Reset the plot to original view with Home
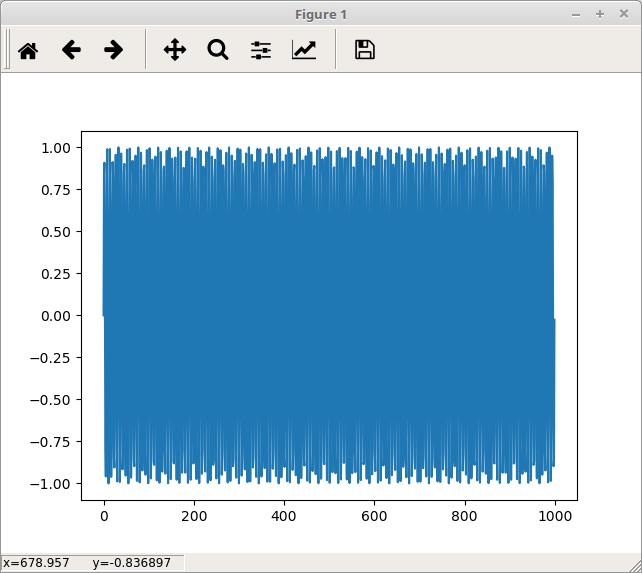The width and height of the screenshot is (642, 573). [28, 50]
